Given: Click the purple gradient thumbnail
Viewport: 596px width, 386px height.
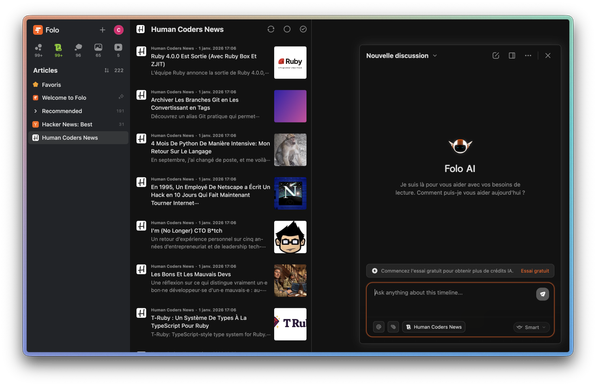Looking at the screenshot, I should [x=290, y=106].
